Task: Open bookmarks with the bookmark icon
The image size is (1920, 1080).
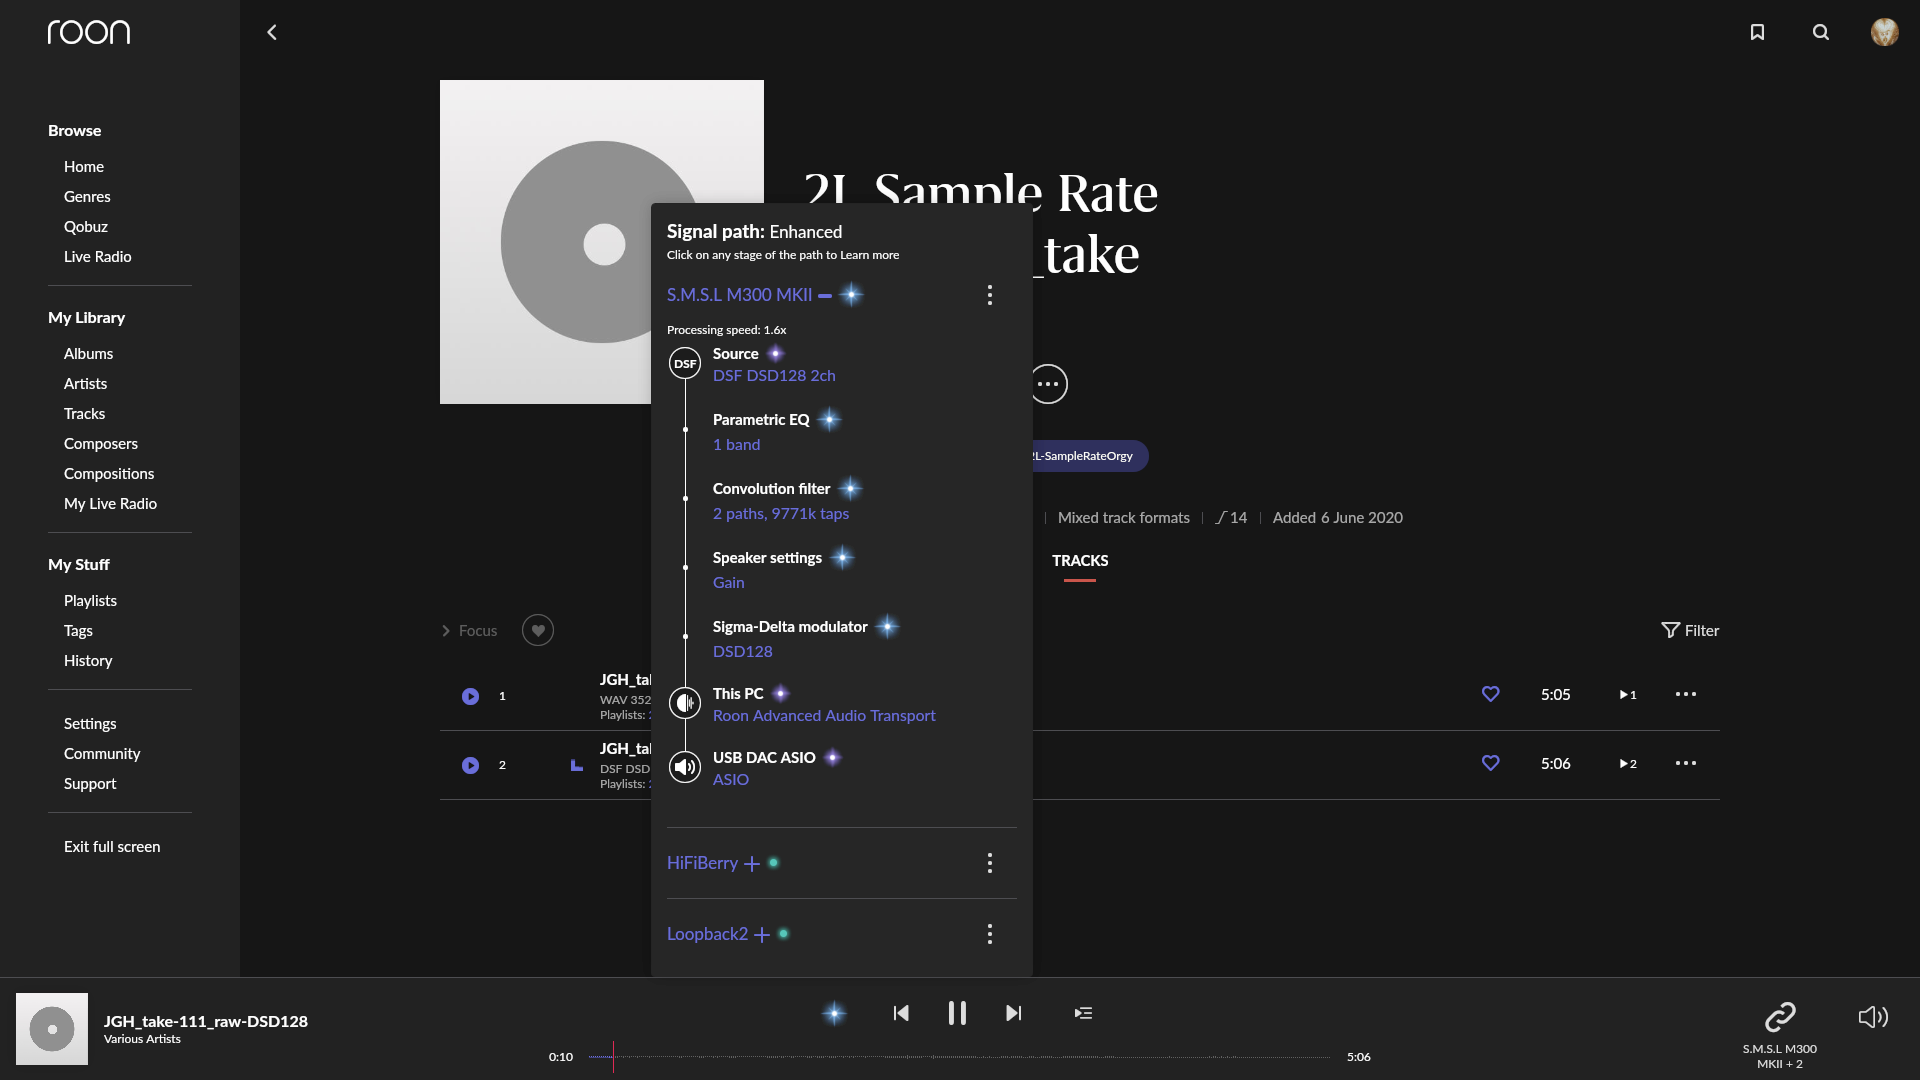Action: [1757, 31]
